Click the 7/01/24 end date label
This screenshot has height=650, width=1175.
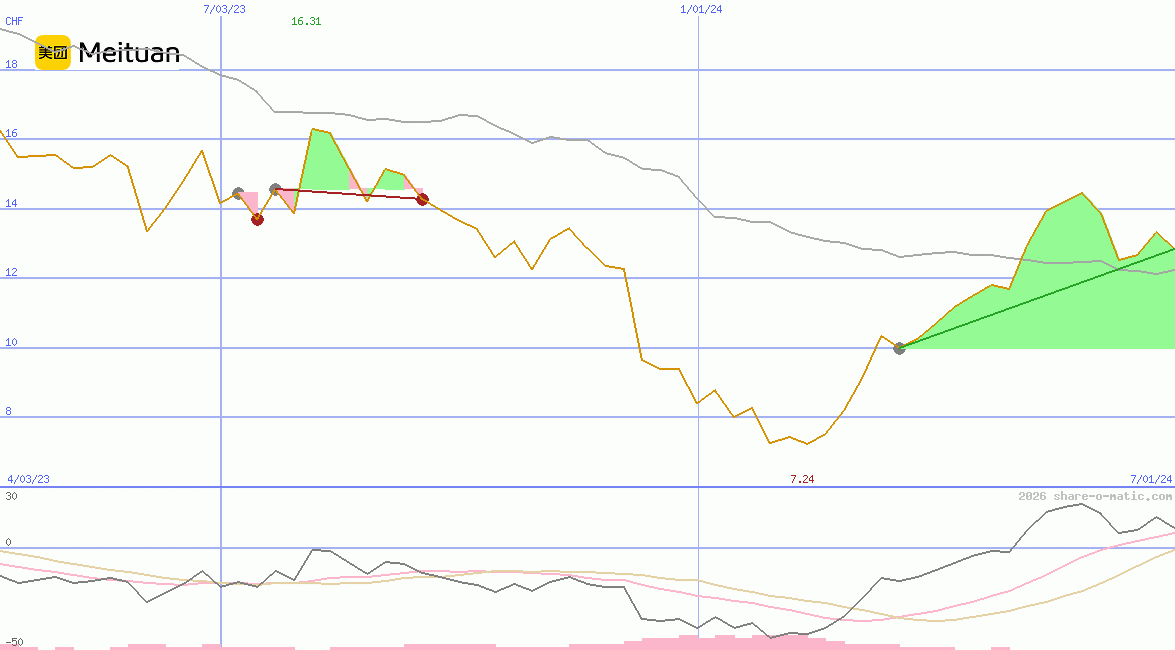click(x=1151, y=479)
